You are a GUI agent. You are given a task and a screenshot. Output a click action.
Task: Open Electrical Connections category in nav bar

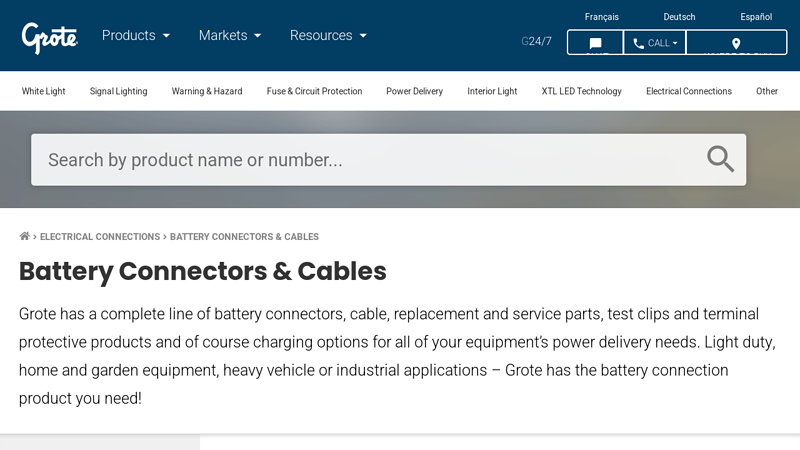[x=689, y=91]
